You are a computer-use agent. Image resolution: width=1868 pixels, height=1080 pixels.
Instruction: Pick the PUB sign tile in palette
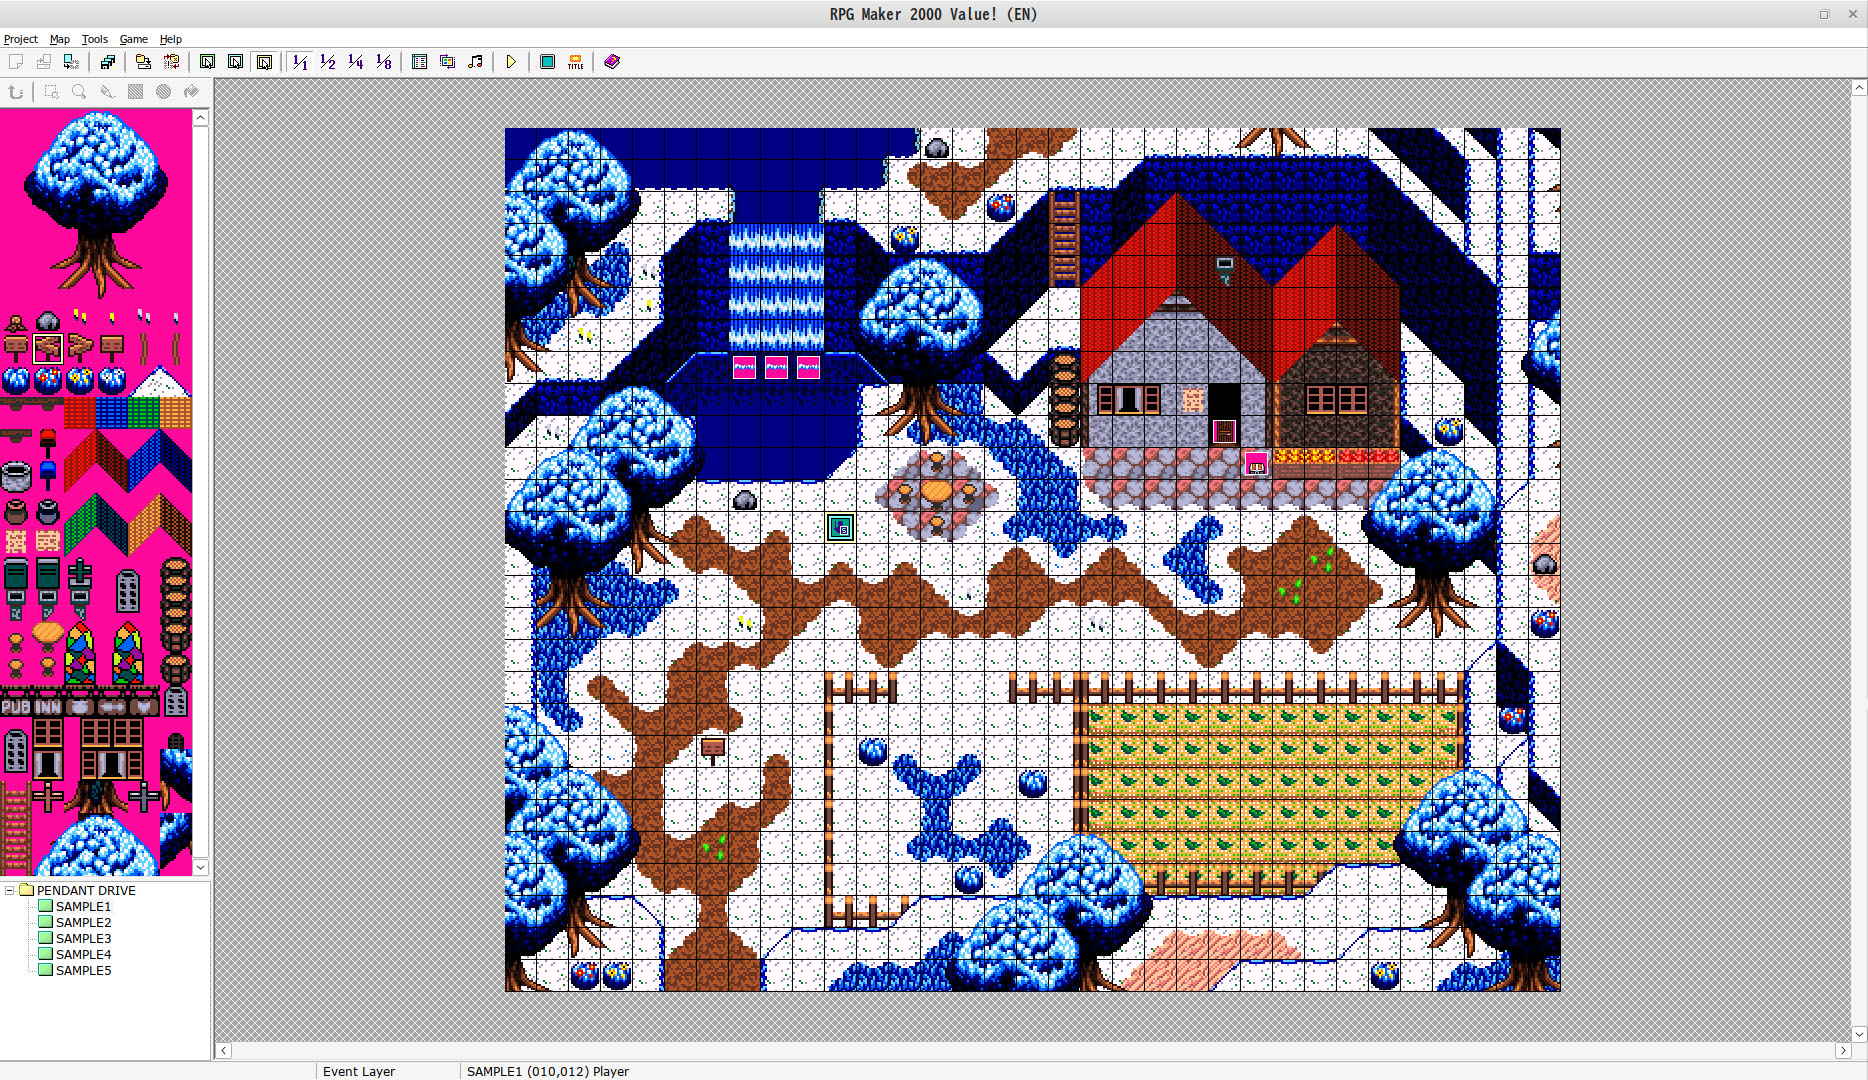tap(16, 706)
